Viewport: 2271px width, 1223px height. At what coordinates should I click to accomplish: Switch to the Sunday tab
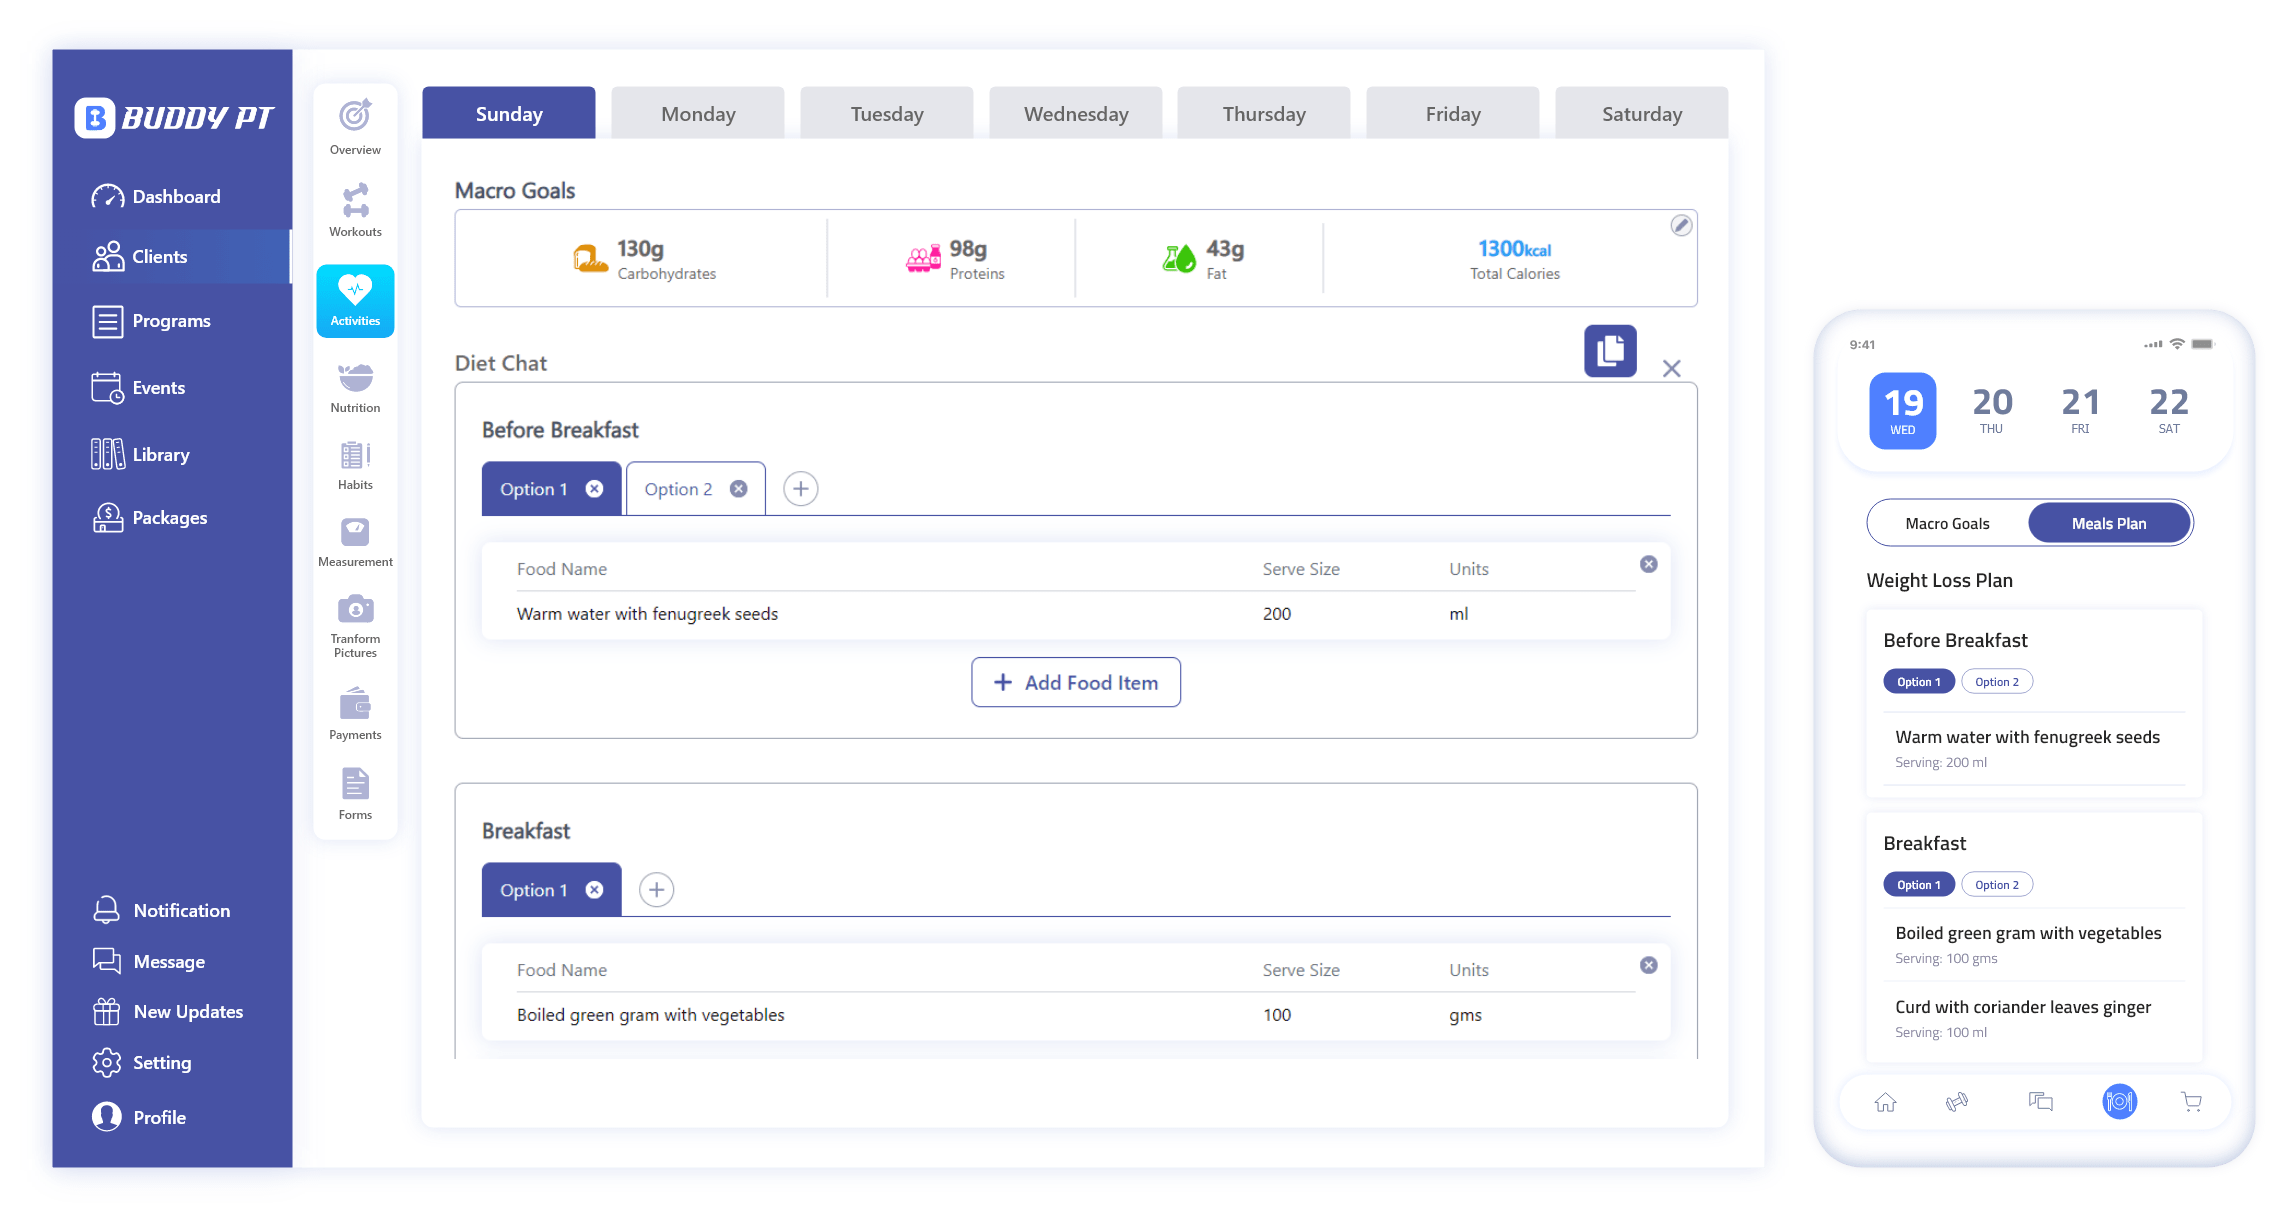[509, 113]
